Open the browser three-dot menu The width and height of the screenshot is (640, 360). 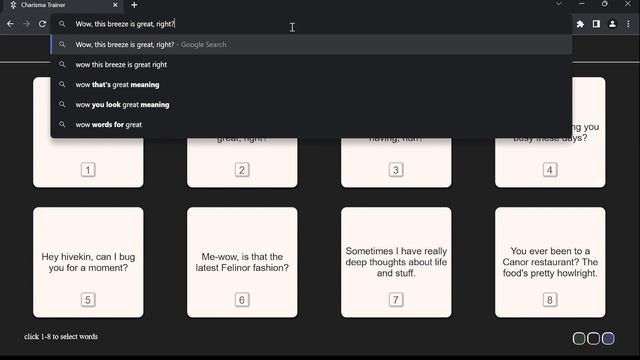pyautogui.click(x=628, y=24)
